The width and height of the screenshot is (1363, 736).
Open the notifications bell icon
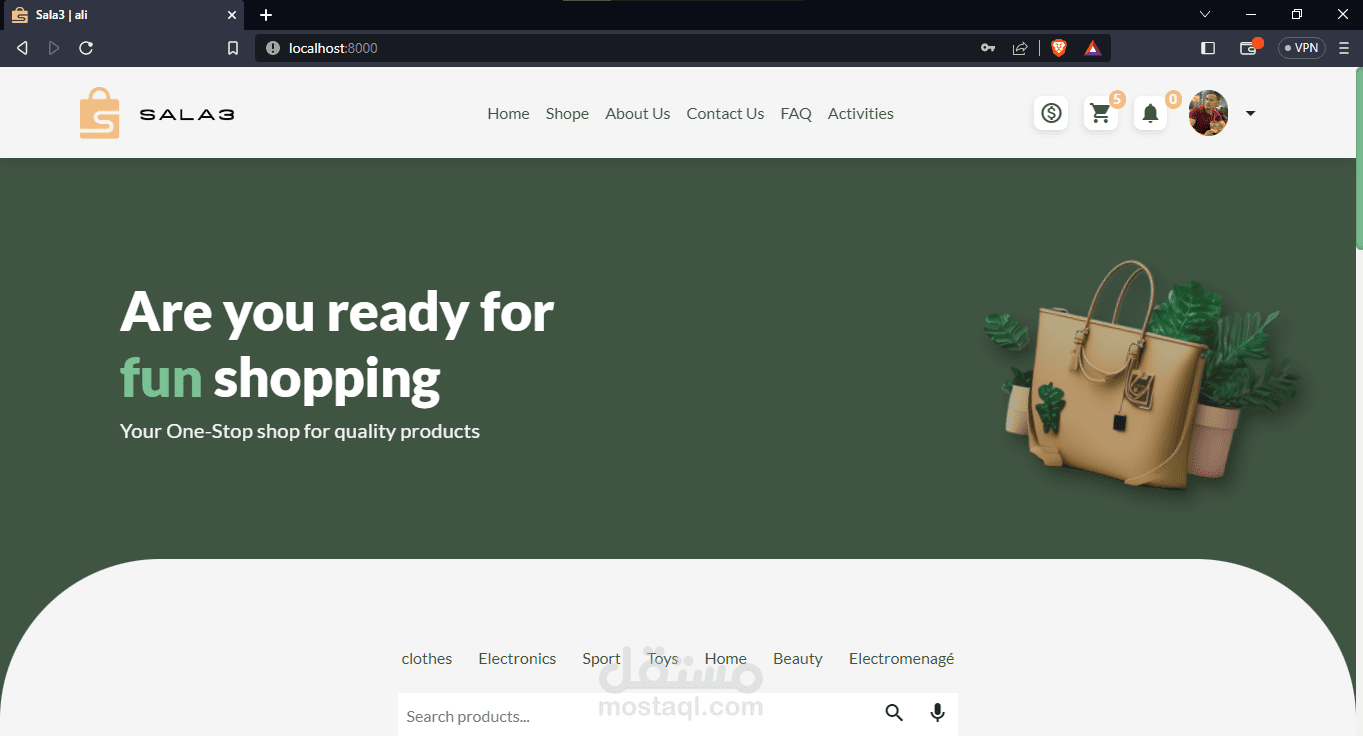pyautogui.click(x=1150, y=113)
